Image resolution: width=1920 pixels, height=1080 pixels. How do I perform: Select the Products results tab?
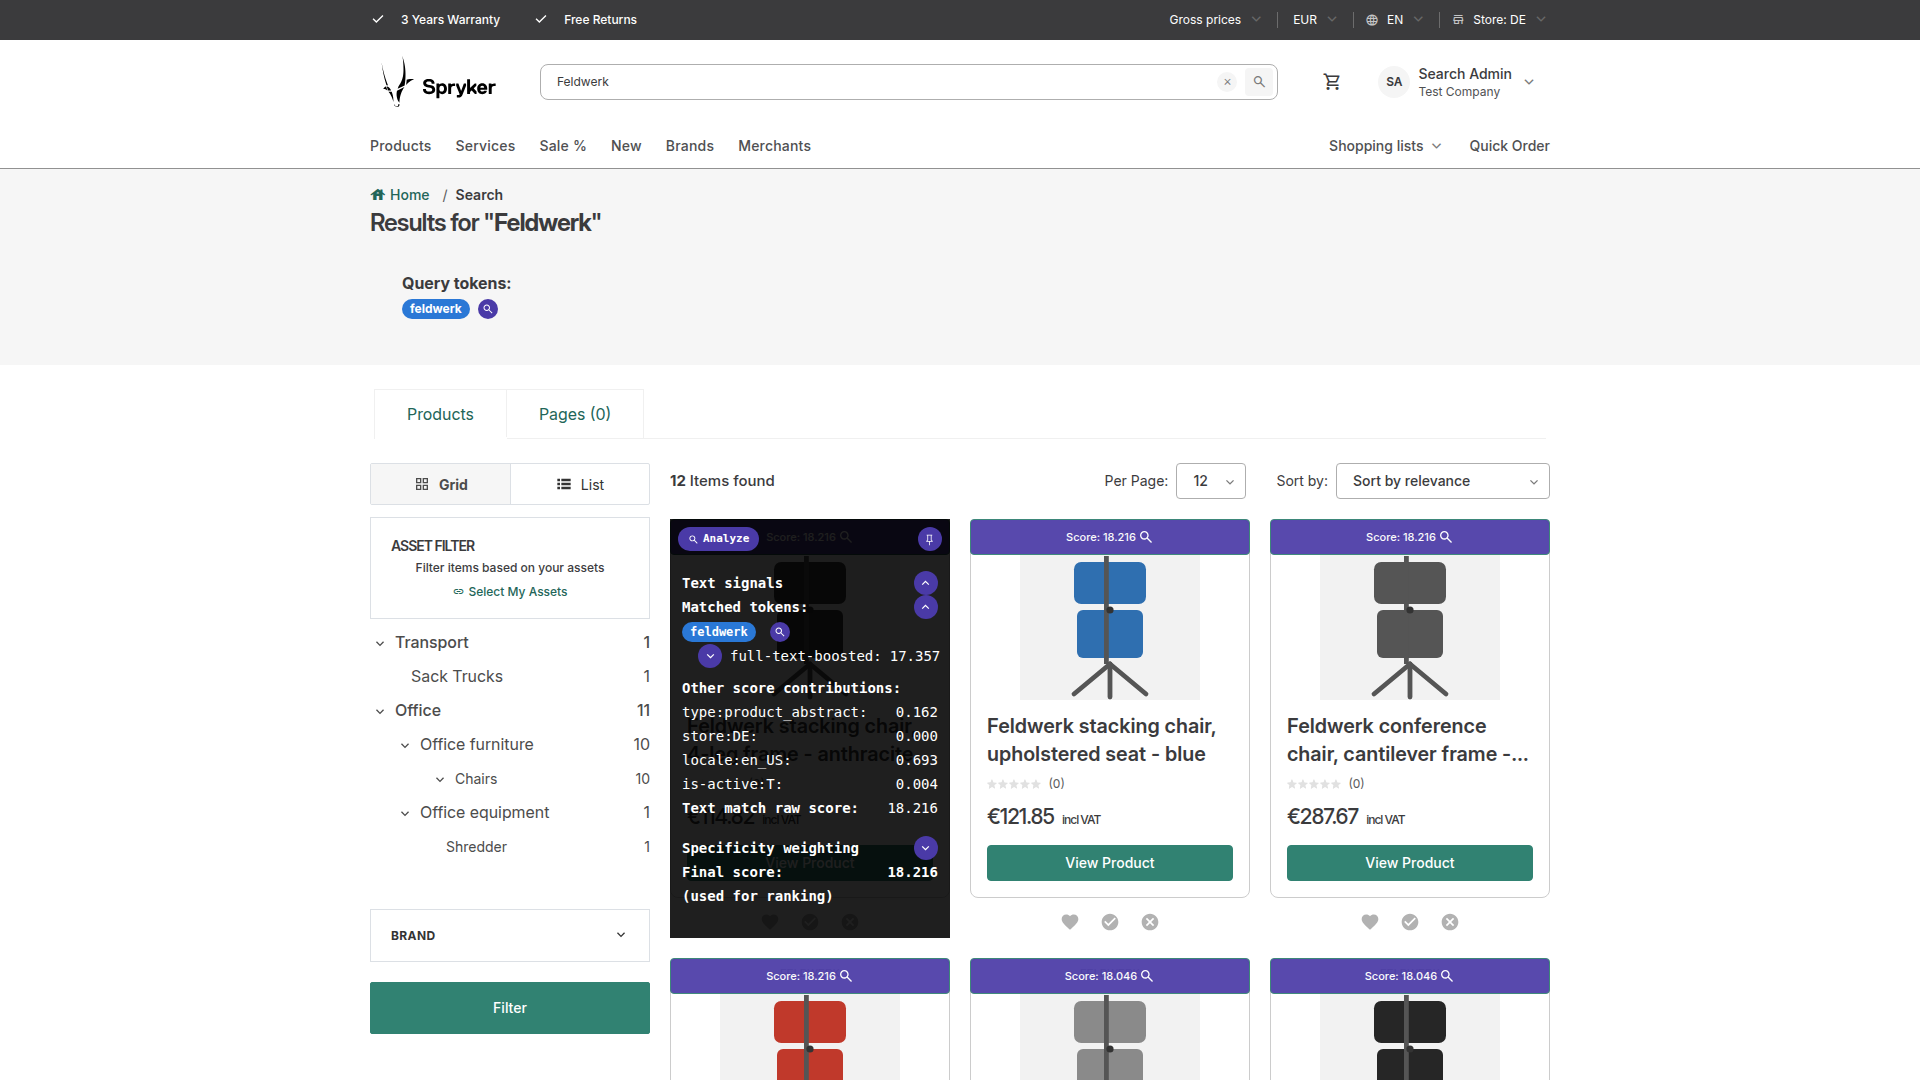click(440, 414)
